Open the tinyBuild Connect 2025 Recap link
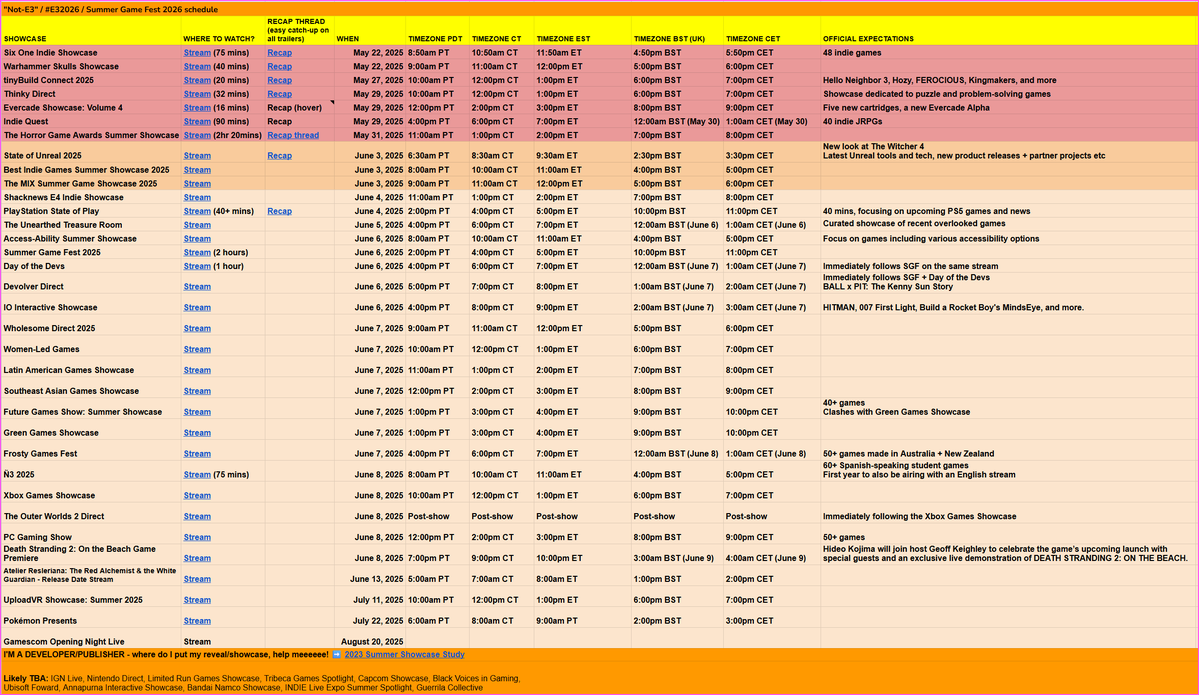The height and width of the screenshot is (695, 1199). [x=279, y=80]
